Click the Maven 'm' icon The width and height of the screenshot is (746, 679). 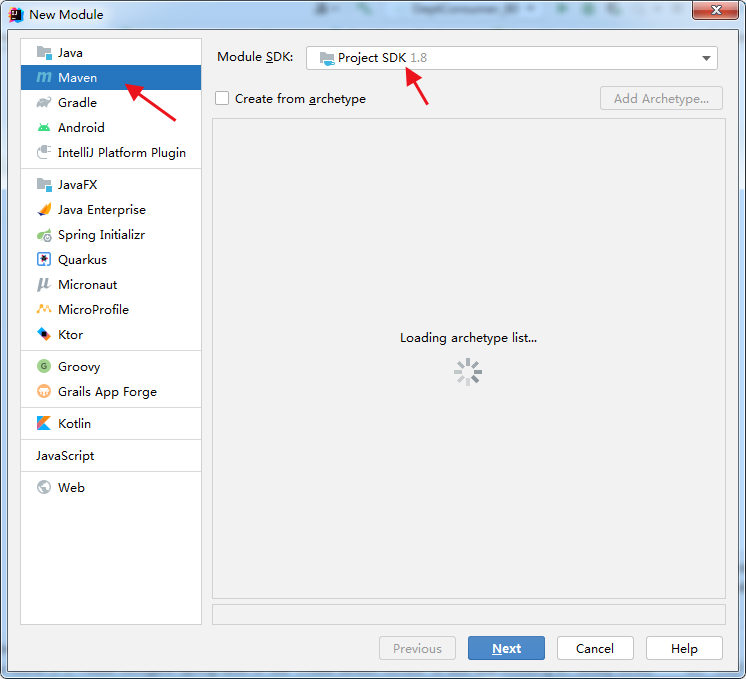pos(44,77)
